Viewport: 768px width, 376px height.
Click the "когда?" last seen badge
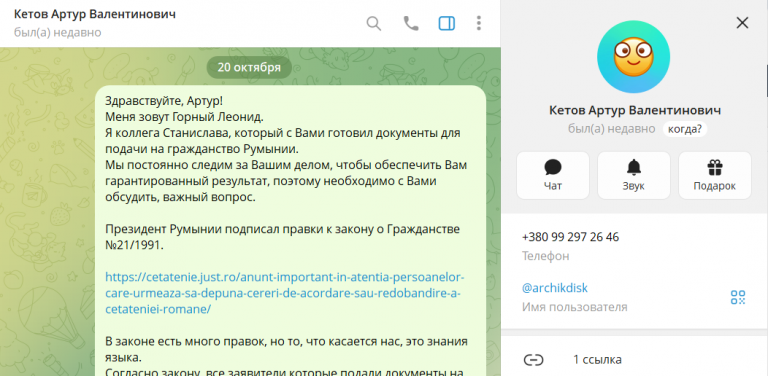(x=685, y=129)
